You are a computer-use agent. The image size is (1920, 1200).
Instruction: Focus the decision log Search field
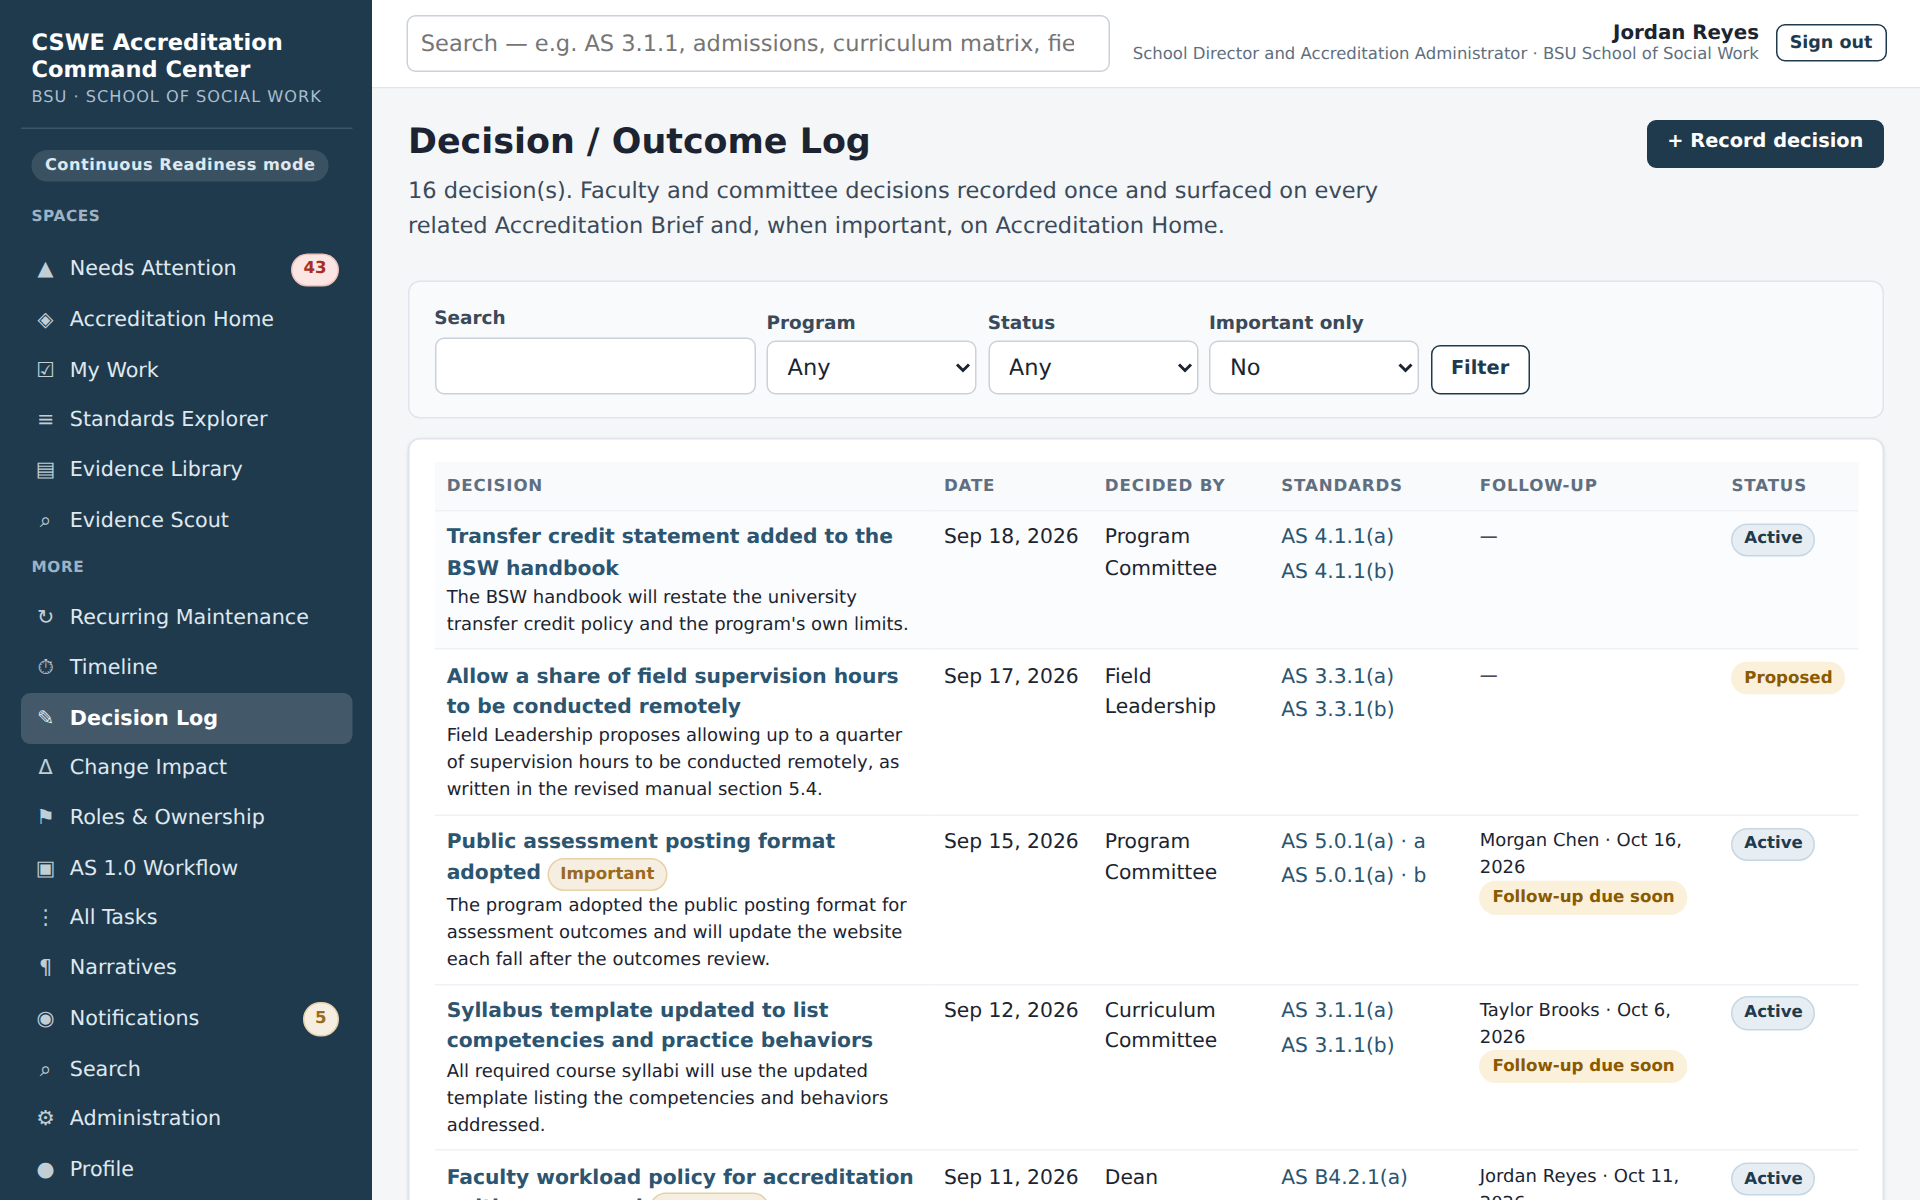point(595,366)
